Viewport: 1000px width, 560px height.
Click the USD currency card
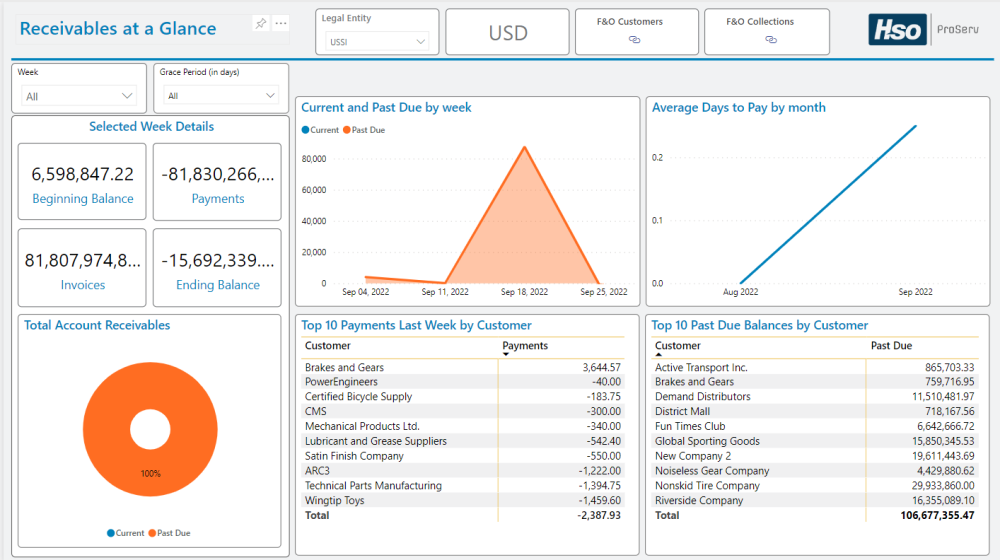(x=508, y=33)
